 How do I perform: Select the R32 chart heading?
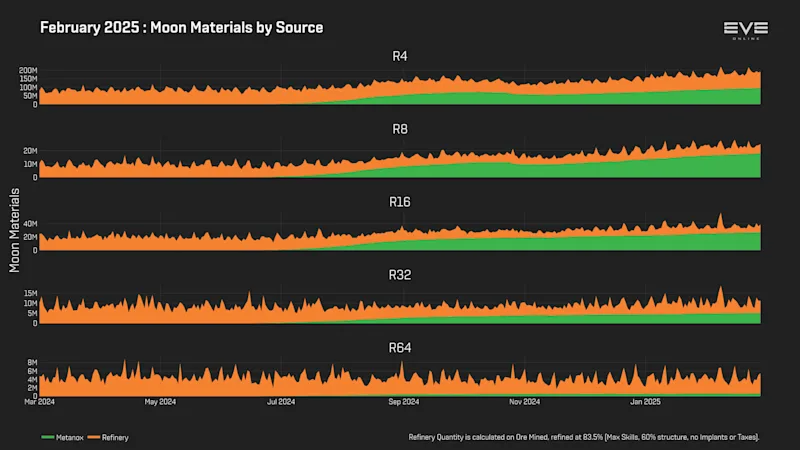point(399,275)
